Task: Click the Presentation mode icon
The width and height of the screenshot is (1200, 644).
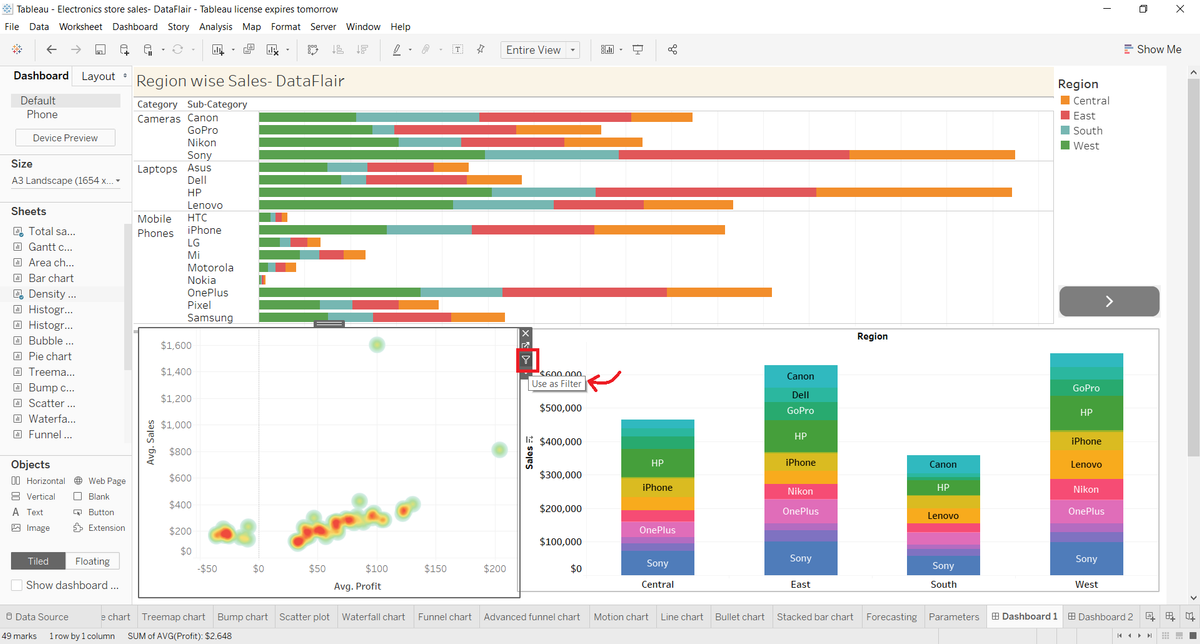Action: (x=638, y=49)
